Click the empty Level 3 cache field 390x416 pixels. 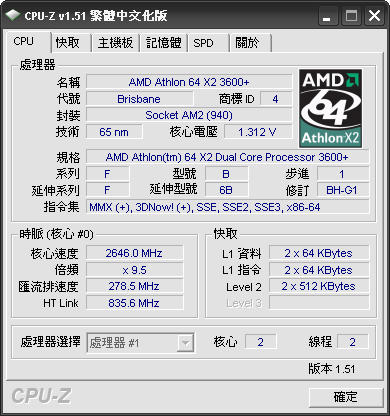coord(319,303)
